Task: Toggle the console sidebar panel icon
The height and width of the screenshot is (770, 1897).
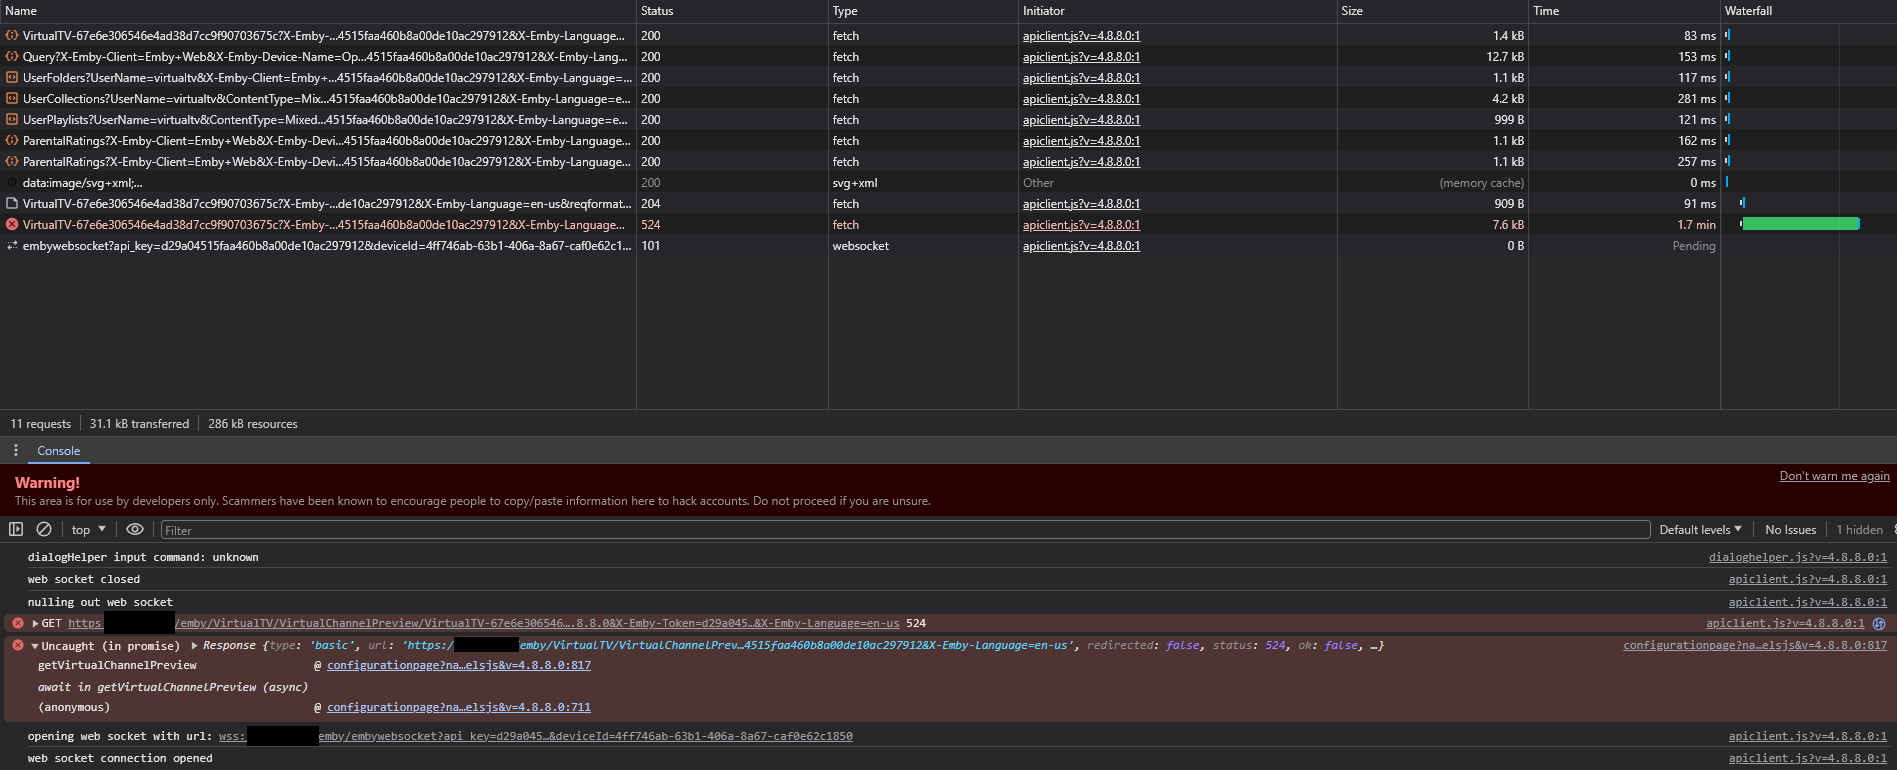Action: pyautogui.click(x=16, y=529)
